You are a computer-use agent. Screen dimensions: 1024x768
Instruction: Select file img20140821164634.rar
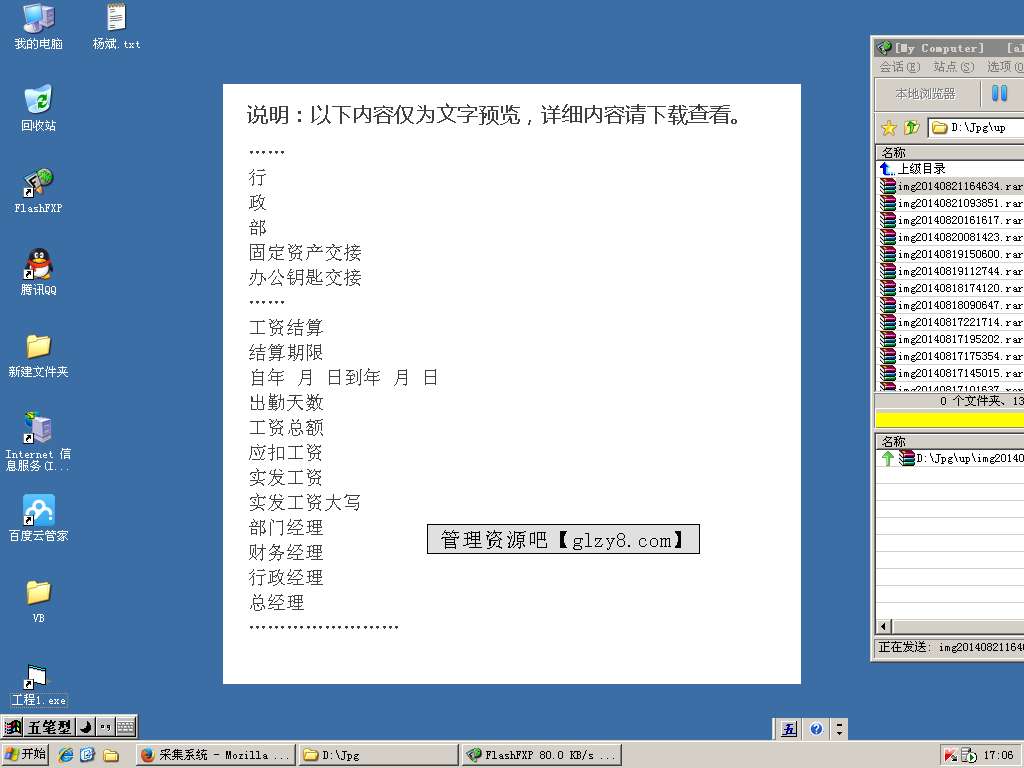(x=950, y=186)
